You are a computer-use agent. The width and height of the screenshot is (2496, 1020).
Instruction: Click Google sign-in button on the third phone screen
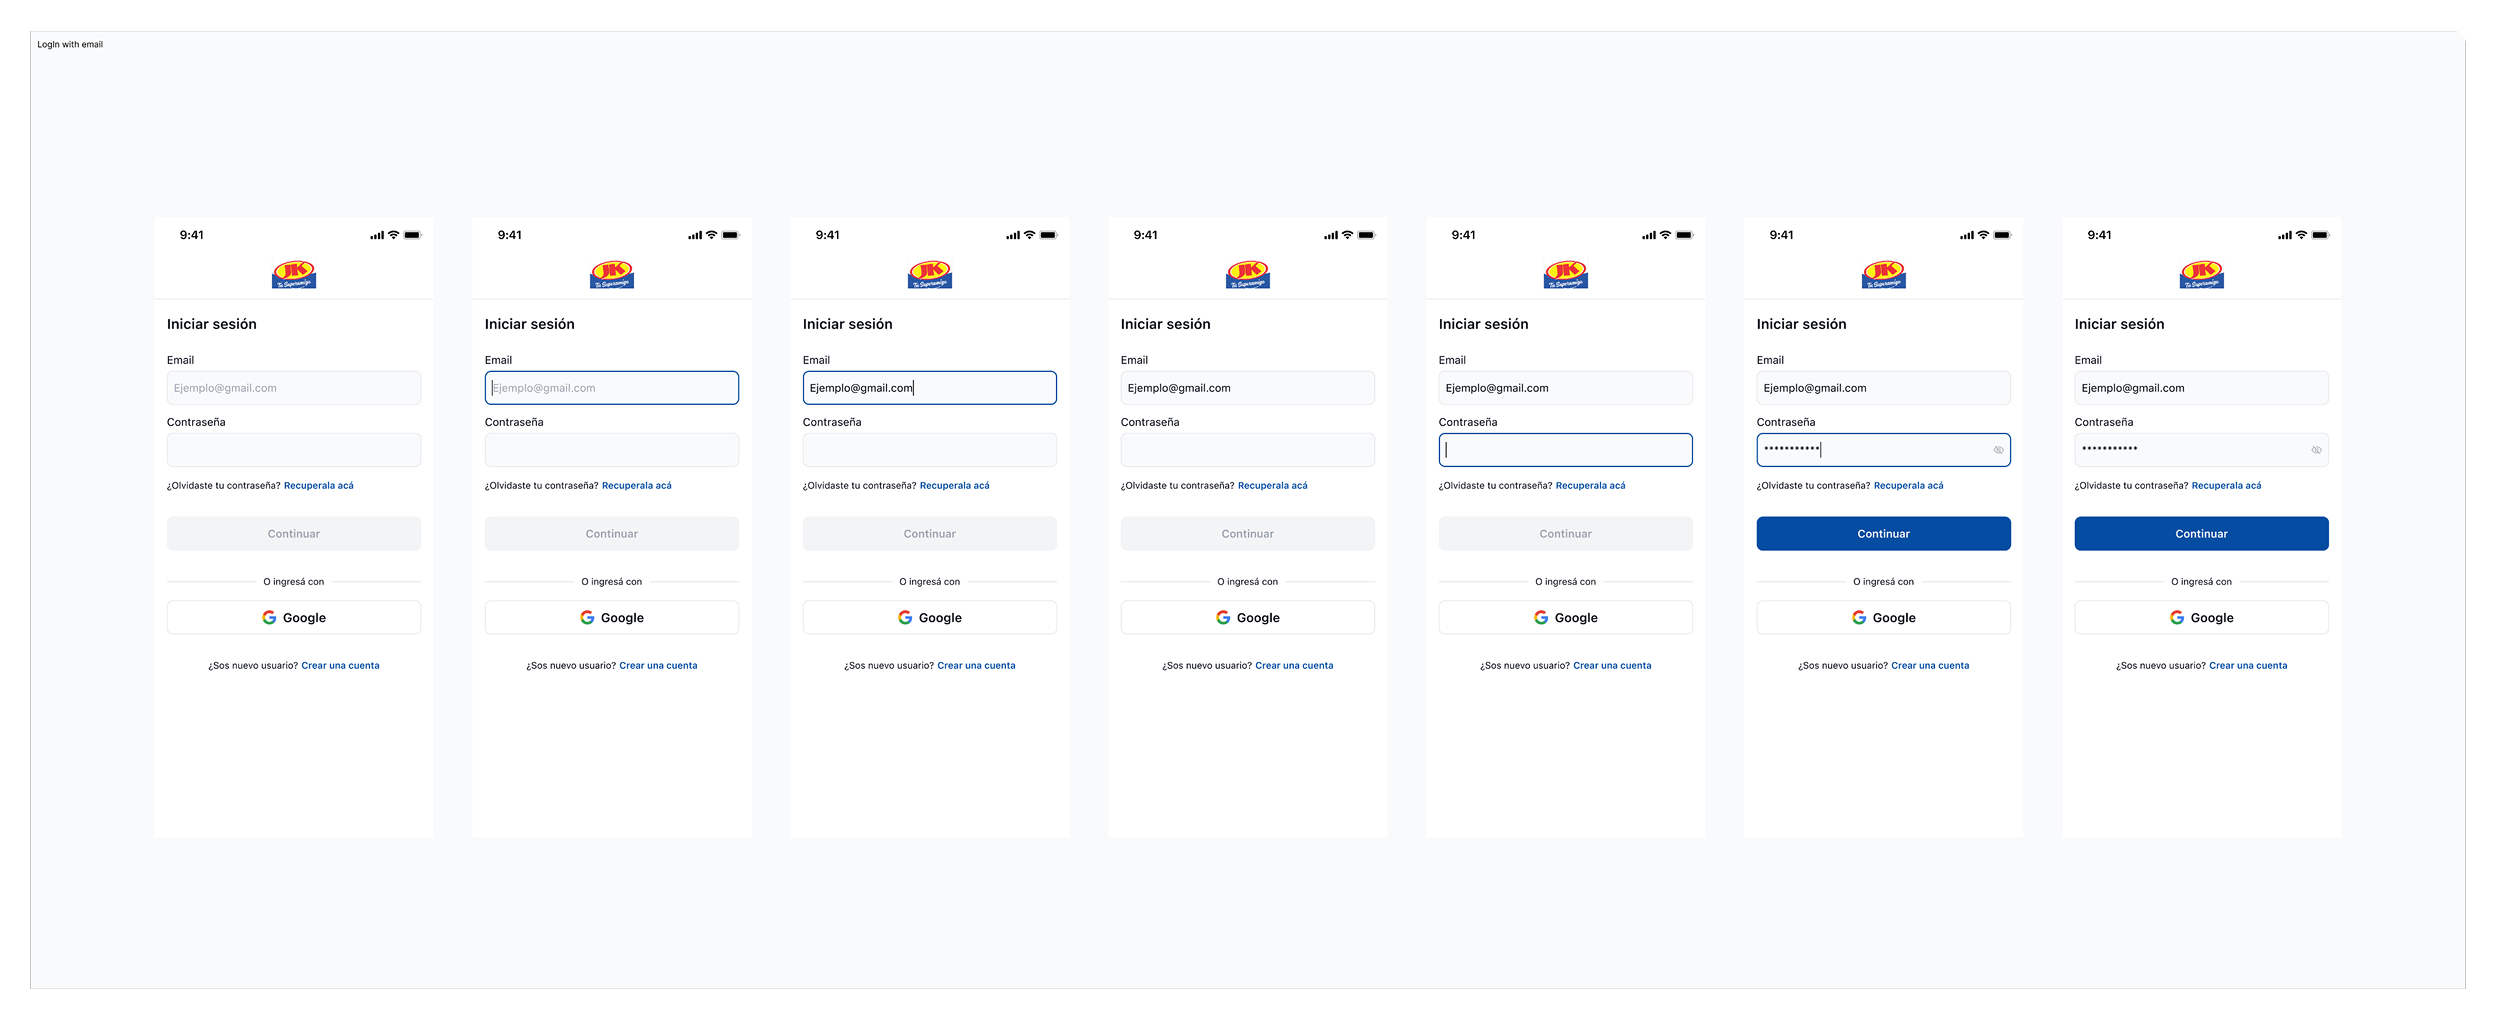point(930,618)
